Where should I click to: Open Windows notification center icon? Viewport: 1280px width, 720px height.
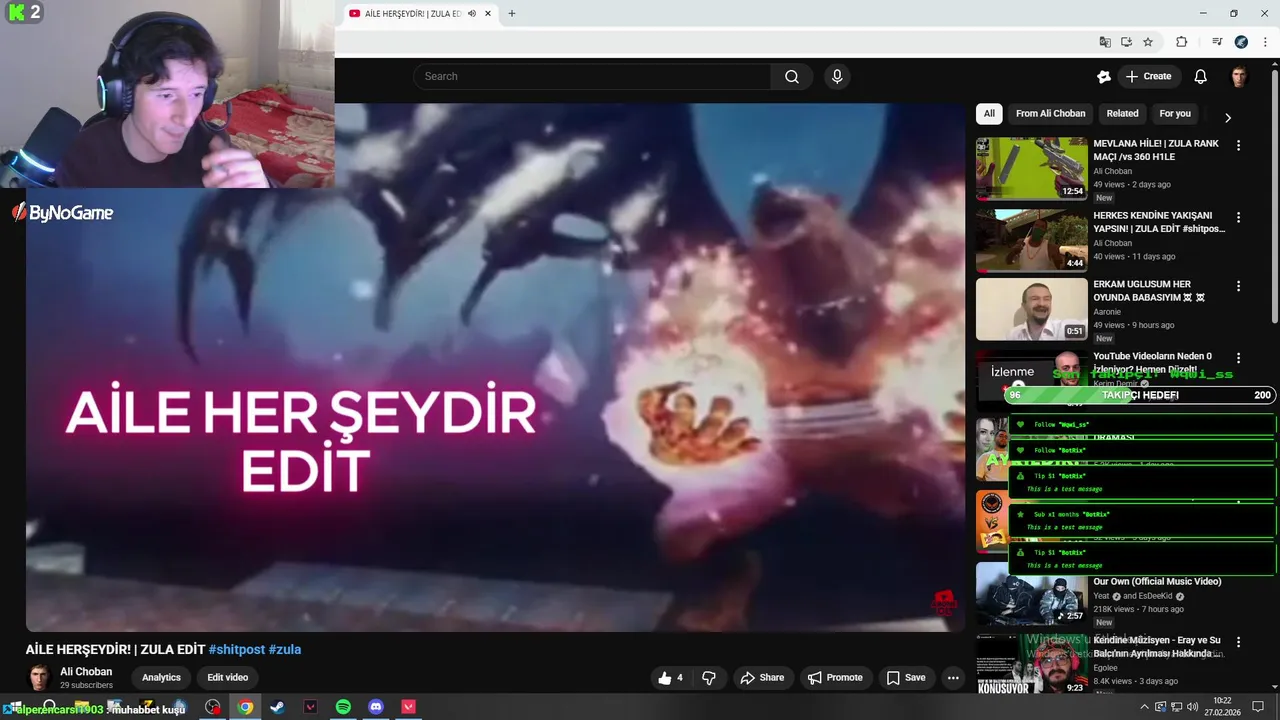(x=1258, y=707)
